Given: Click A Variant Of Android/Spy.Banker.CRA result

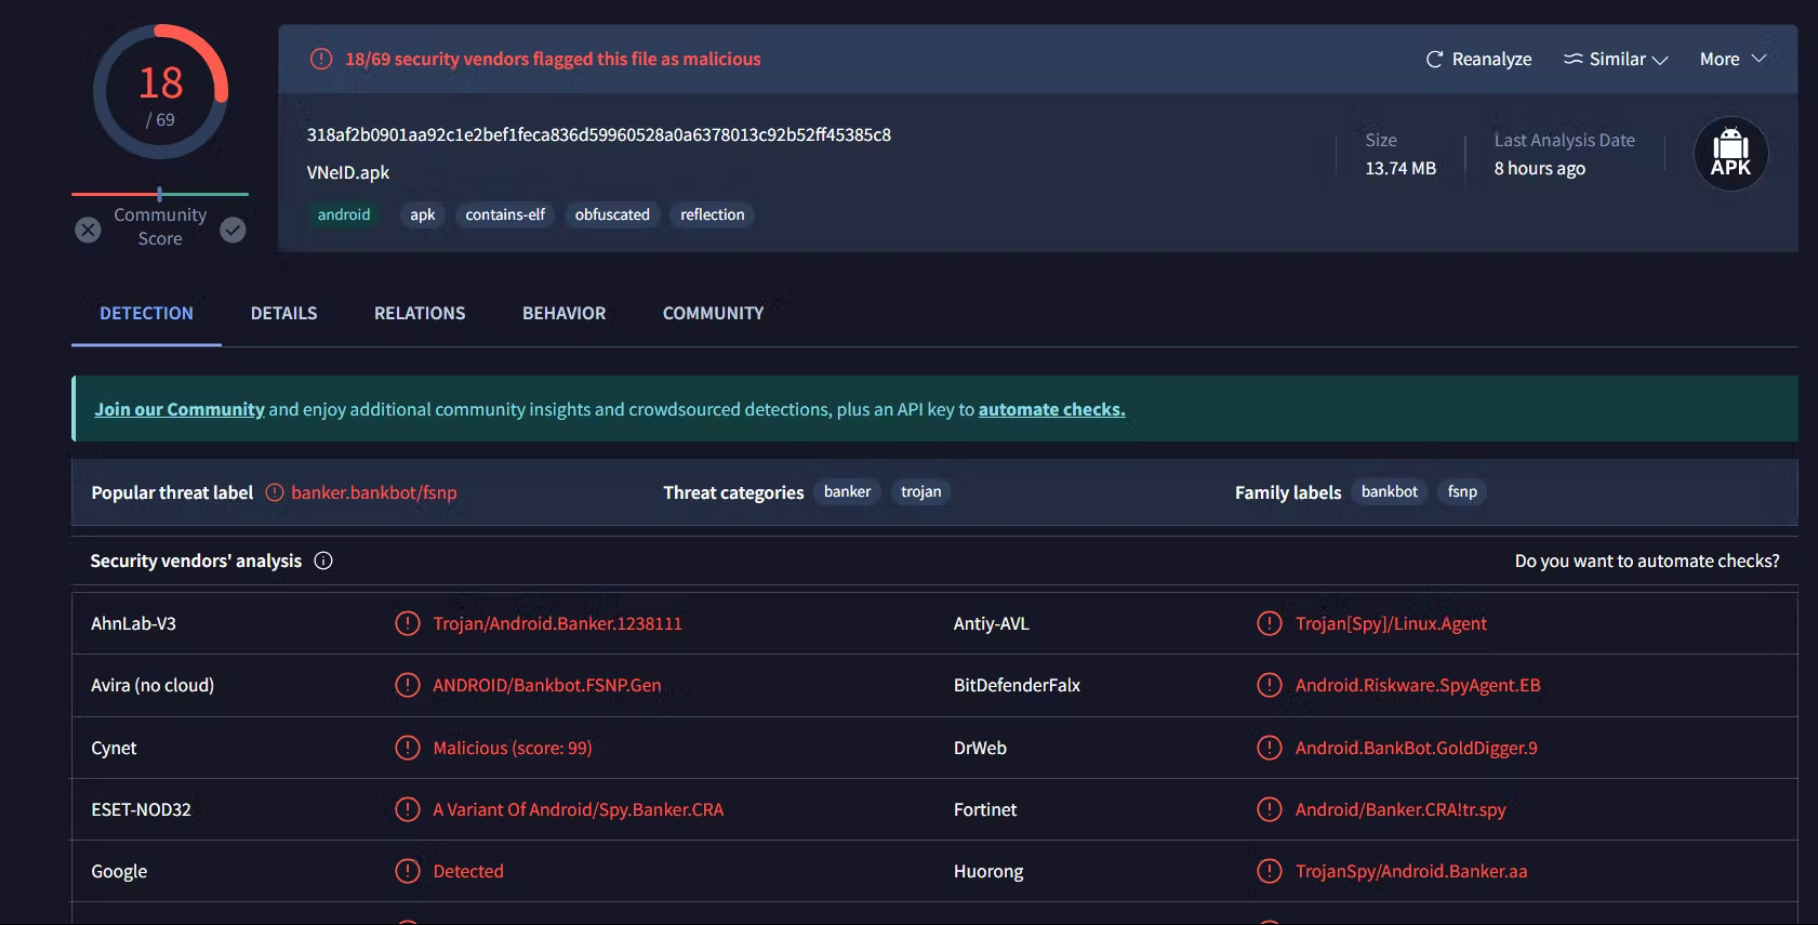Looking at the screenshot, I should 578,809.
